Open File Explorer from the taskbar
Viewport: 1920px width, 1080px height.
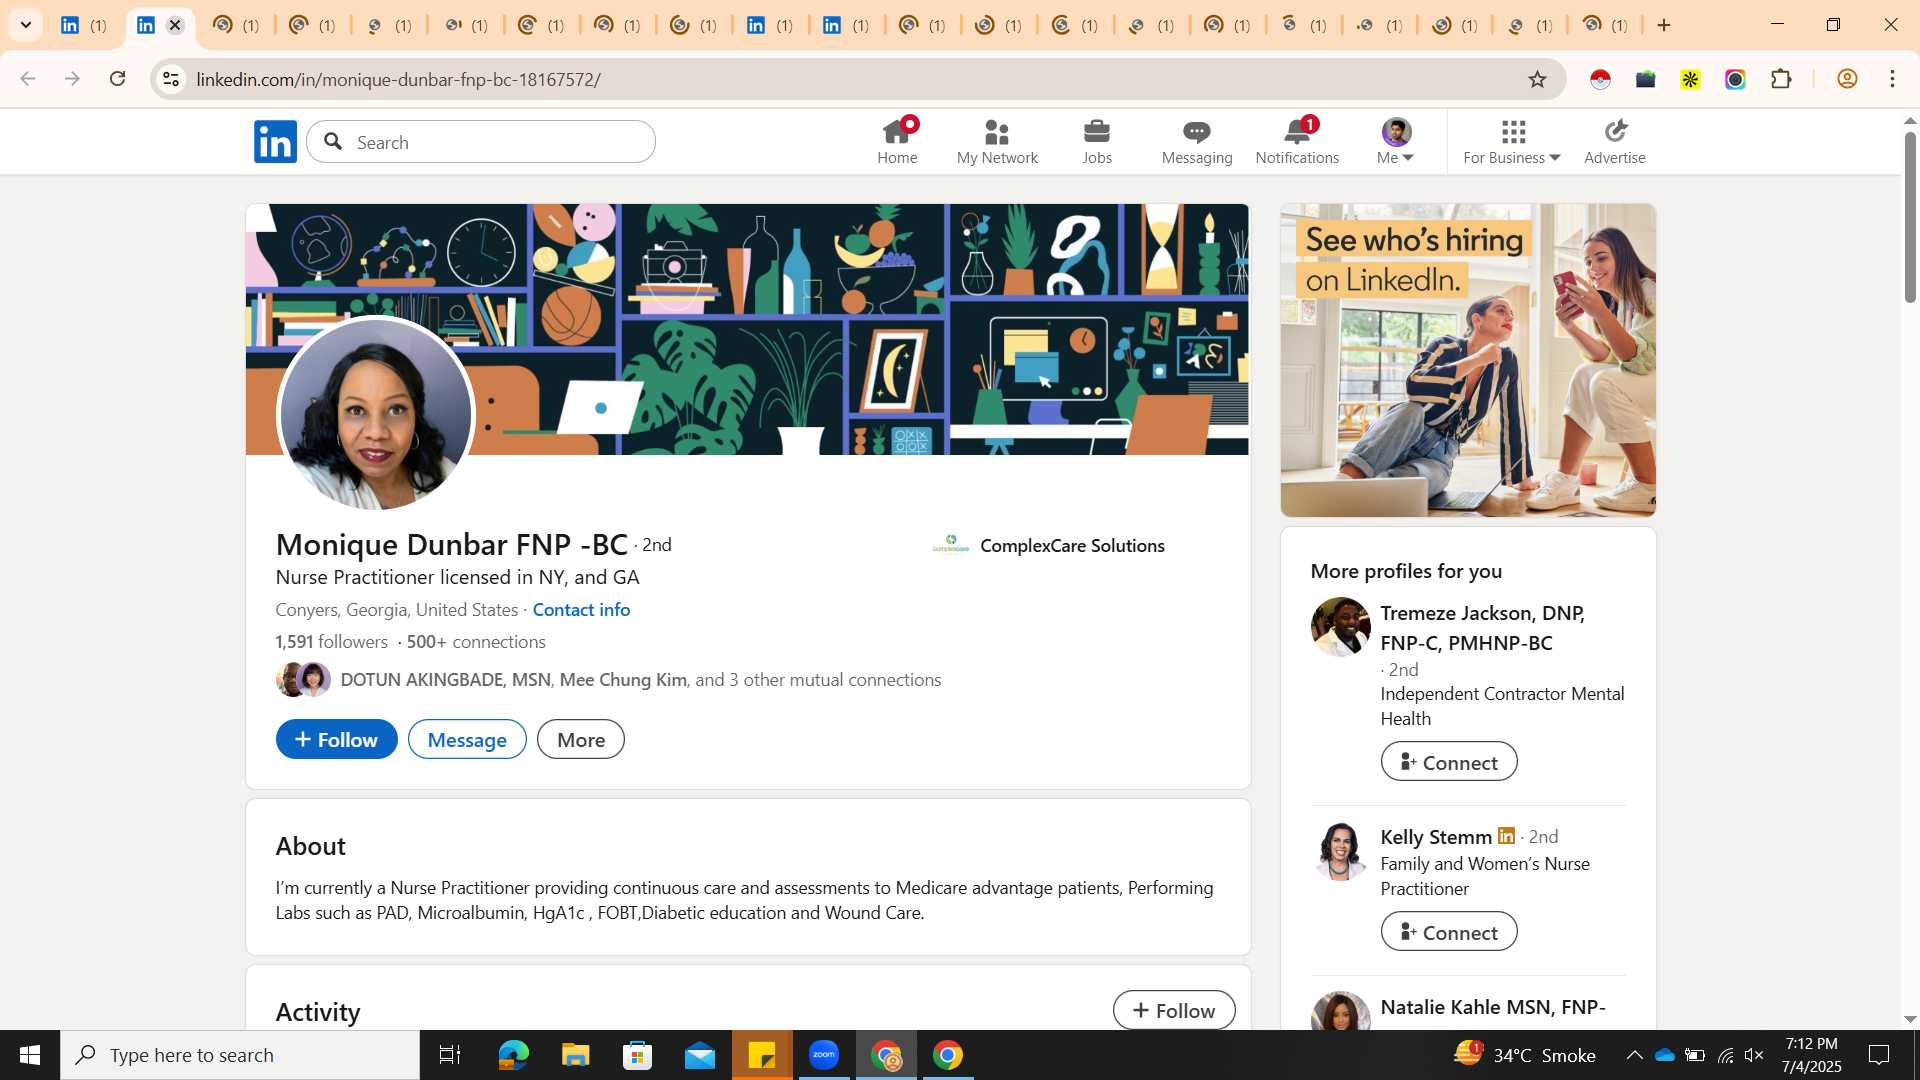[575, 1055]
